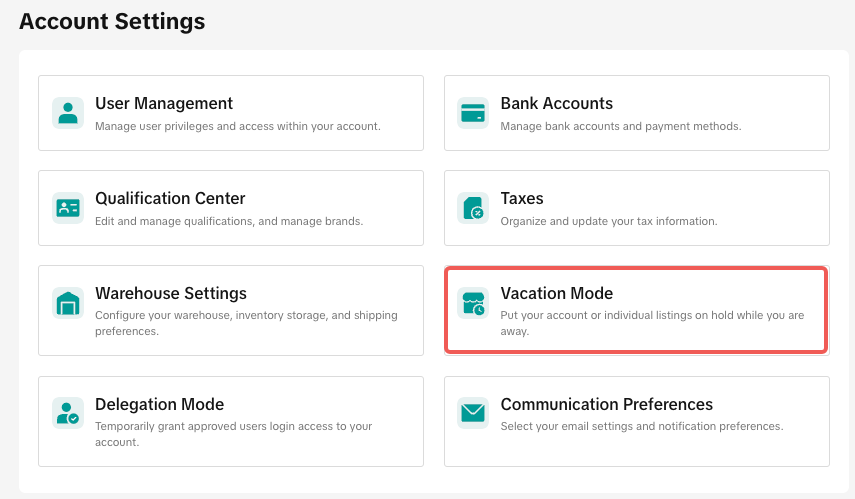Click the Qualification Center ID card icon
The width and height of the screenshot is (855, 499).
point(68,208)
